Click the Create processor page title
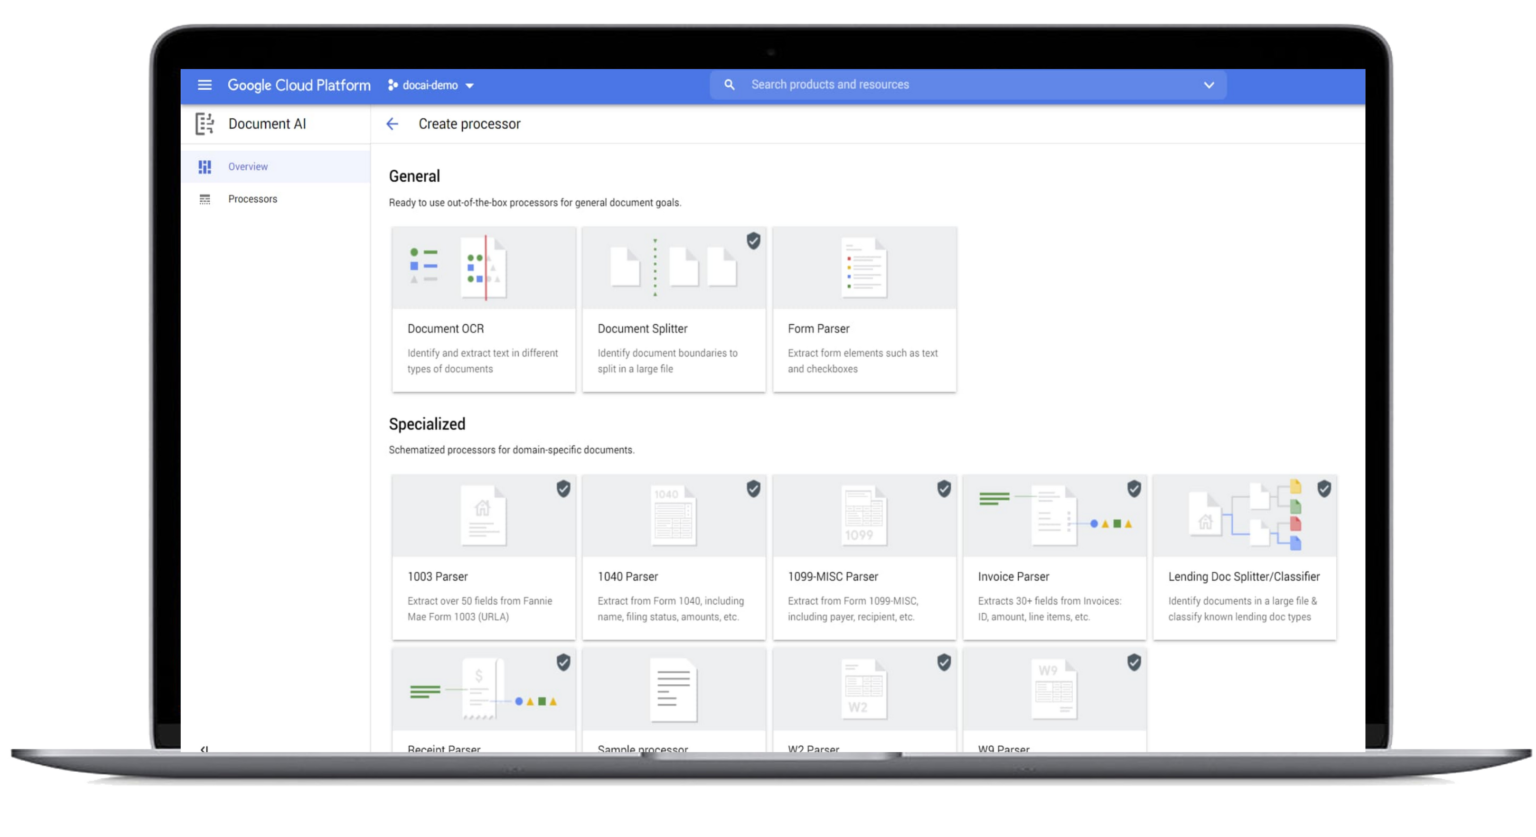This screenshot has height=837, width=1536. tap(469, 124)
